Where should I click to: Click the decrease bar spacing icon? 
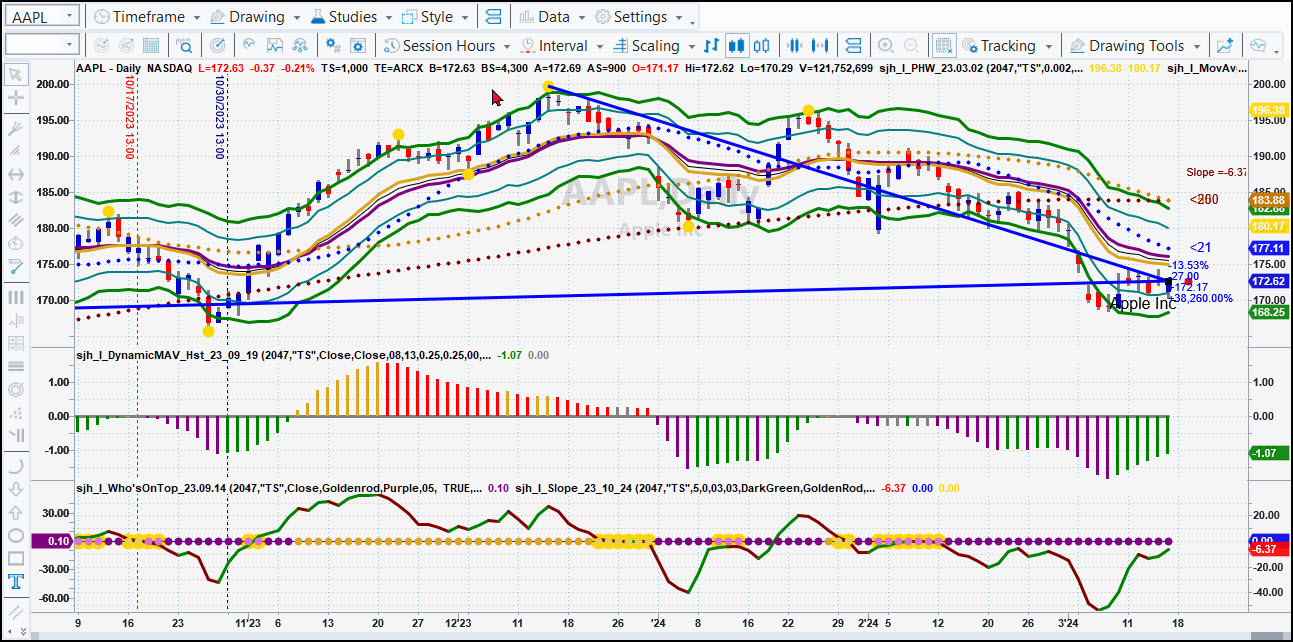(796, 45)
